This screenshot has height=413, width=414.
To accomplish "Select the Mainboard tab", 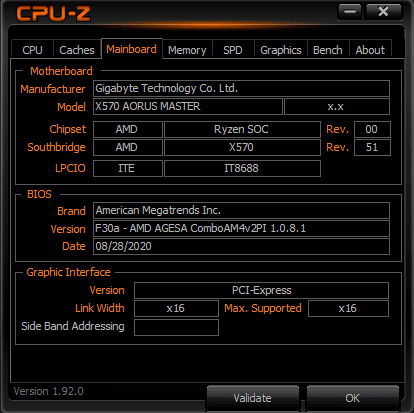I will [132, 49].
